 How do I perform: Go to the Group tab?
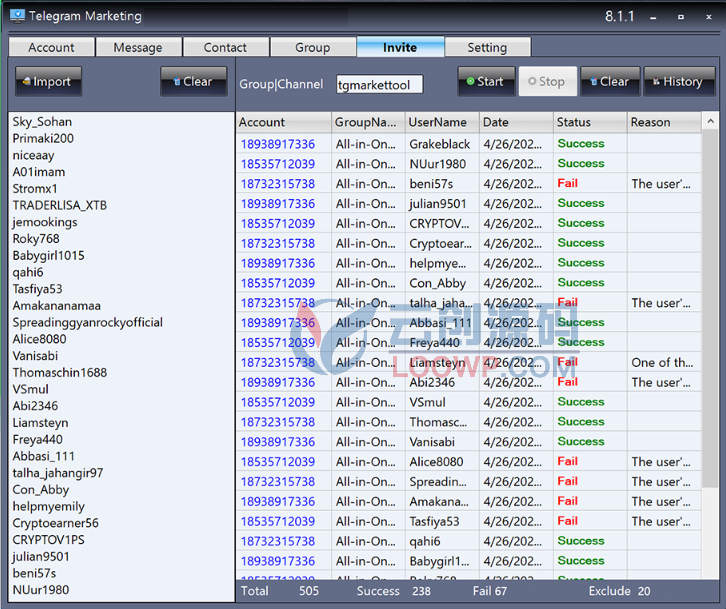coord(313,47)
